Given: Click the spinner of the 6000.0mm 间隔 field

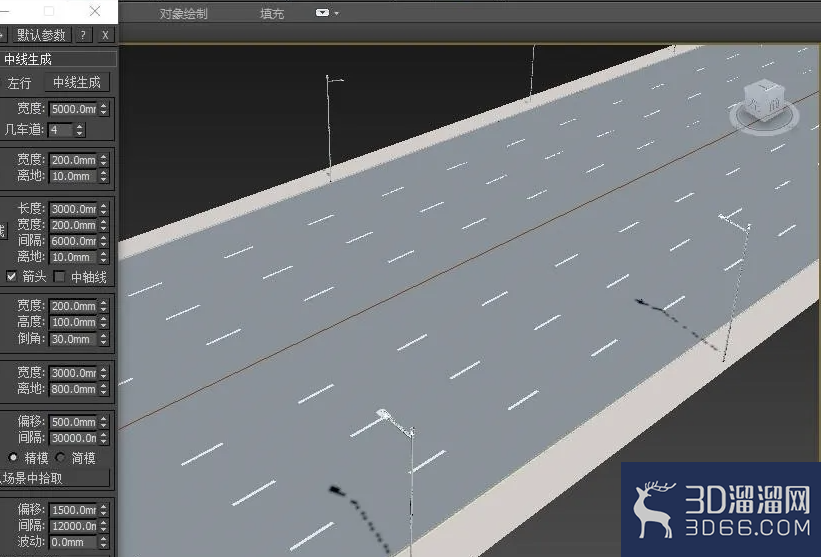Looking at the screenshot, I should [x=104, y=241].
